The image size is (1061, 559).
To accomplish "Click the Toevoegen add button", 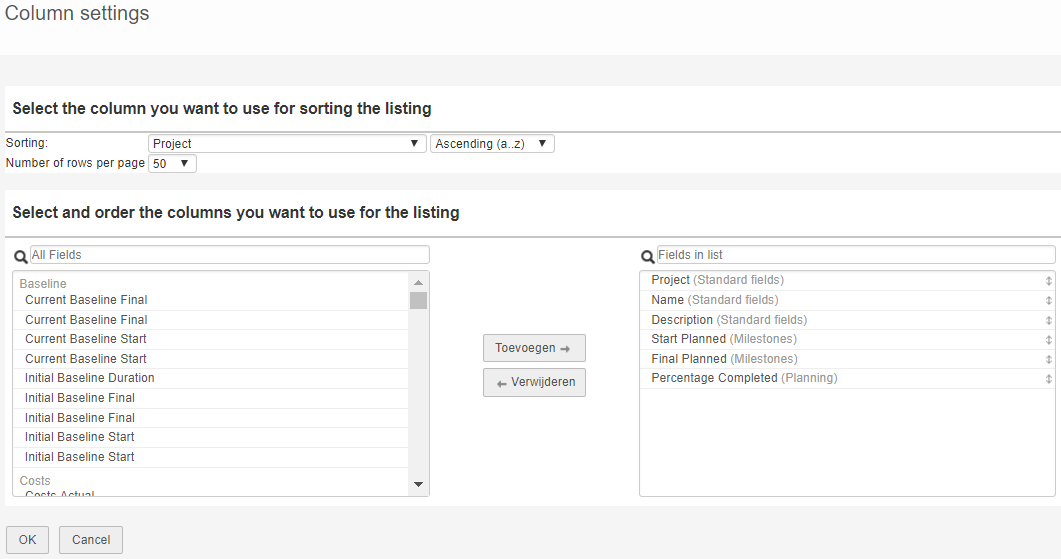I will pyautogui.click(x=534, y=348).
